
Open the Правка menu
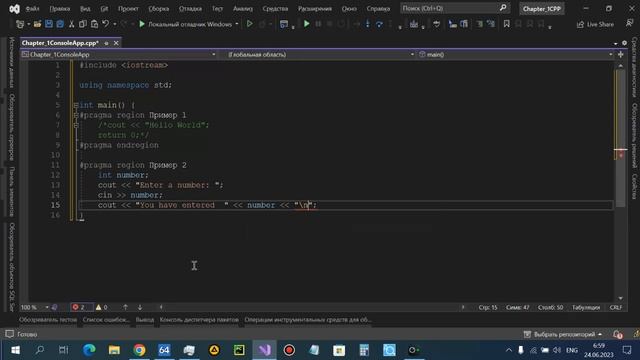60,9
